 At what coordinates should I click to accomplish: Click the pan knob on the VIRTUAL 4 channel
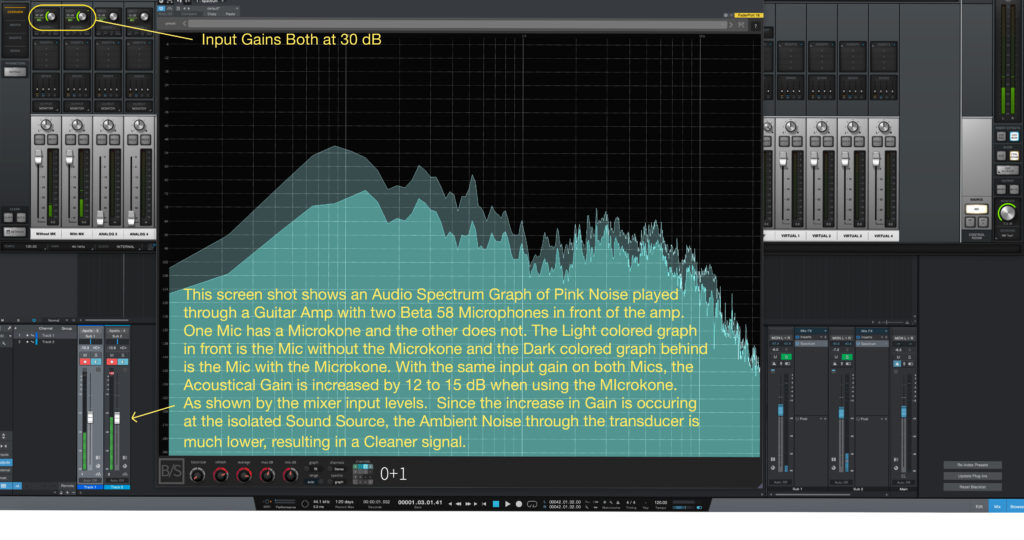(884, 127)
